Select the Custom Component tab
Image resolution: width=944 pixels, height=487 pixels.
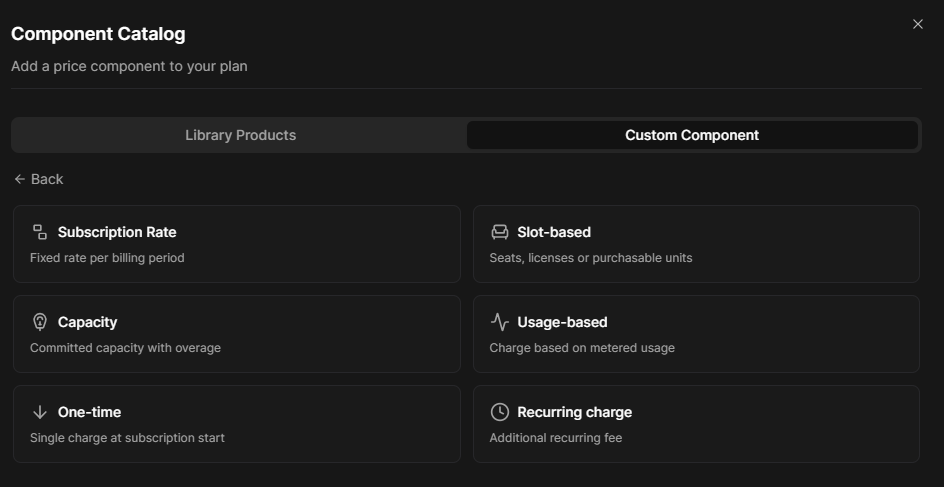[692, 135]
